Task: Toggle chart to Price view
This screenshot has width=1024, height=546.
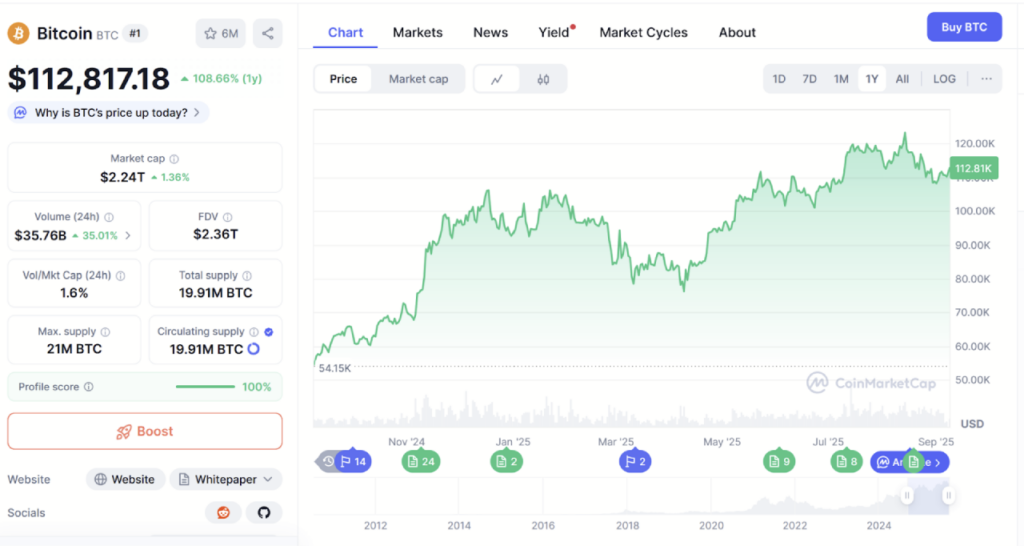Action: tap(343, 79)
